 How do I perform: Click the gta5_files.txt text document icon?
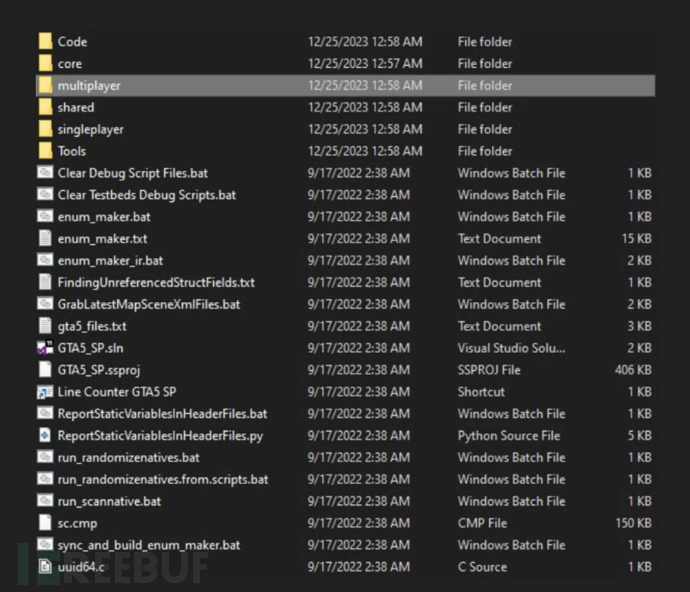(45, 326)
